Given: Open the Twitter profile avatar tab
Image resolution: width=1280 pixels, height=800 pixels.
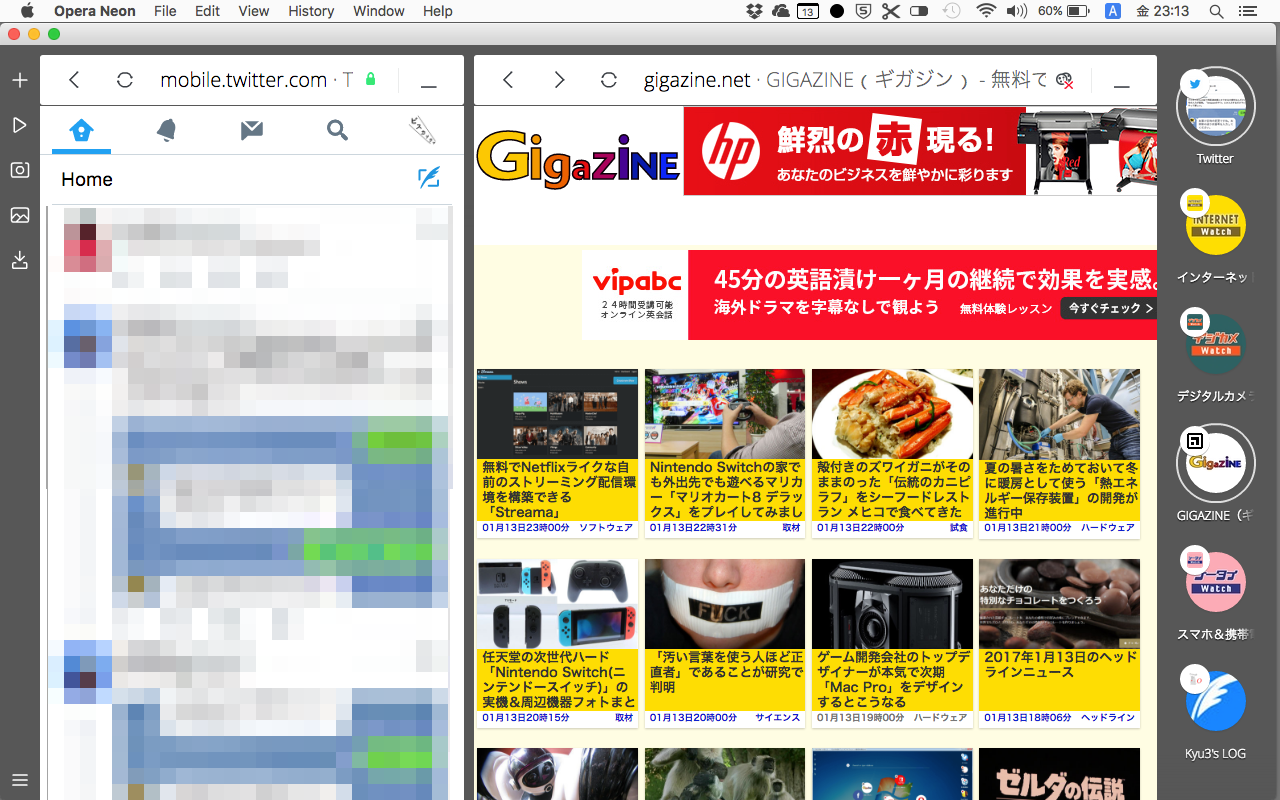Looking at the screenshot, I should (x=422, y=129).
